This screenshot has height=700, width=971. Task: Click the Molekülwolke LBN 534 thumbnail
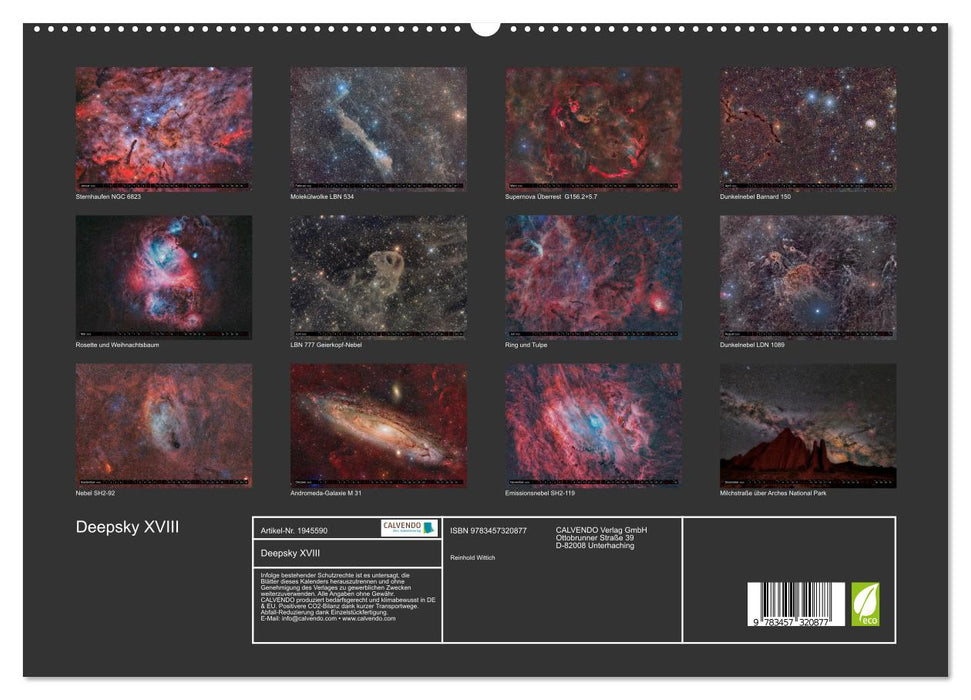tap(380, 129)
